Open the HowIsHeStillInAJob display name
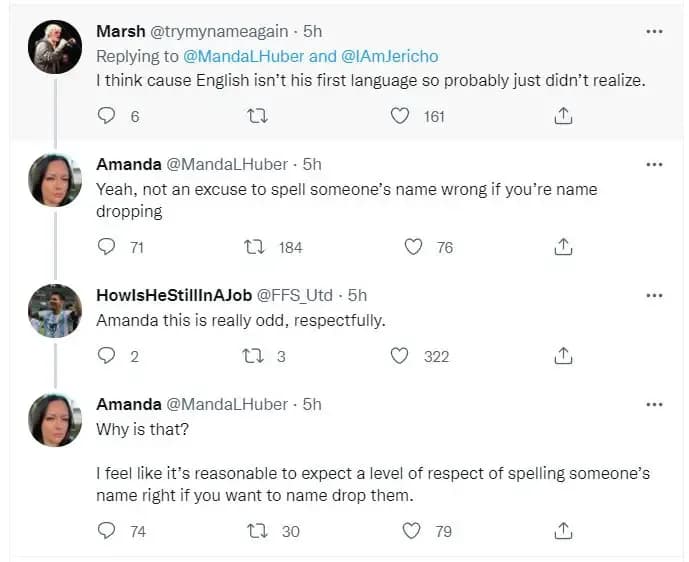The image size is (689, 562). tap(175, 295)
